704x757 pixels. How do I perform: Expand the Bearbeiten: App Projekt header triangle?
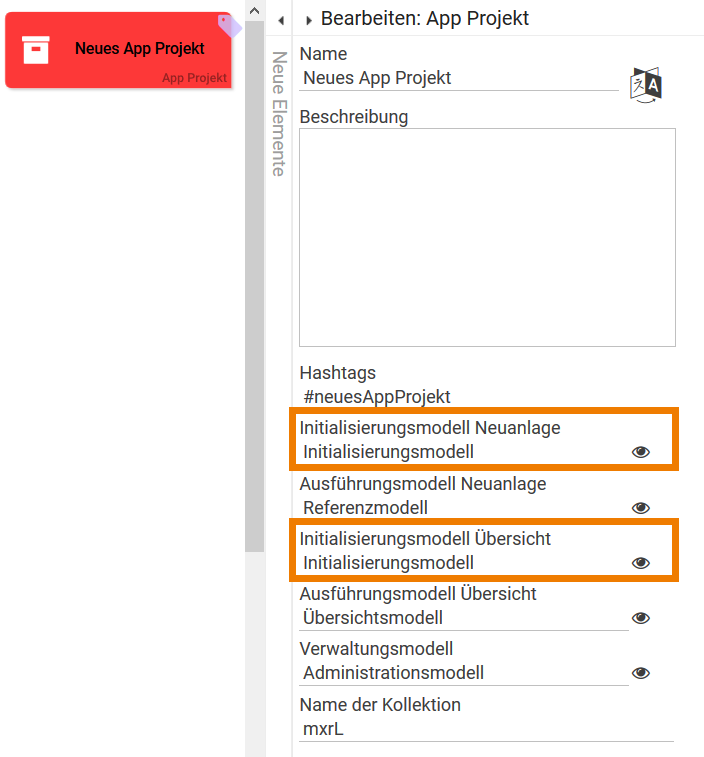[309, 20]
